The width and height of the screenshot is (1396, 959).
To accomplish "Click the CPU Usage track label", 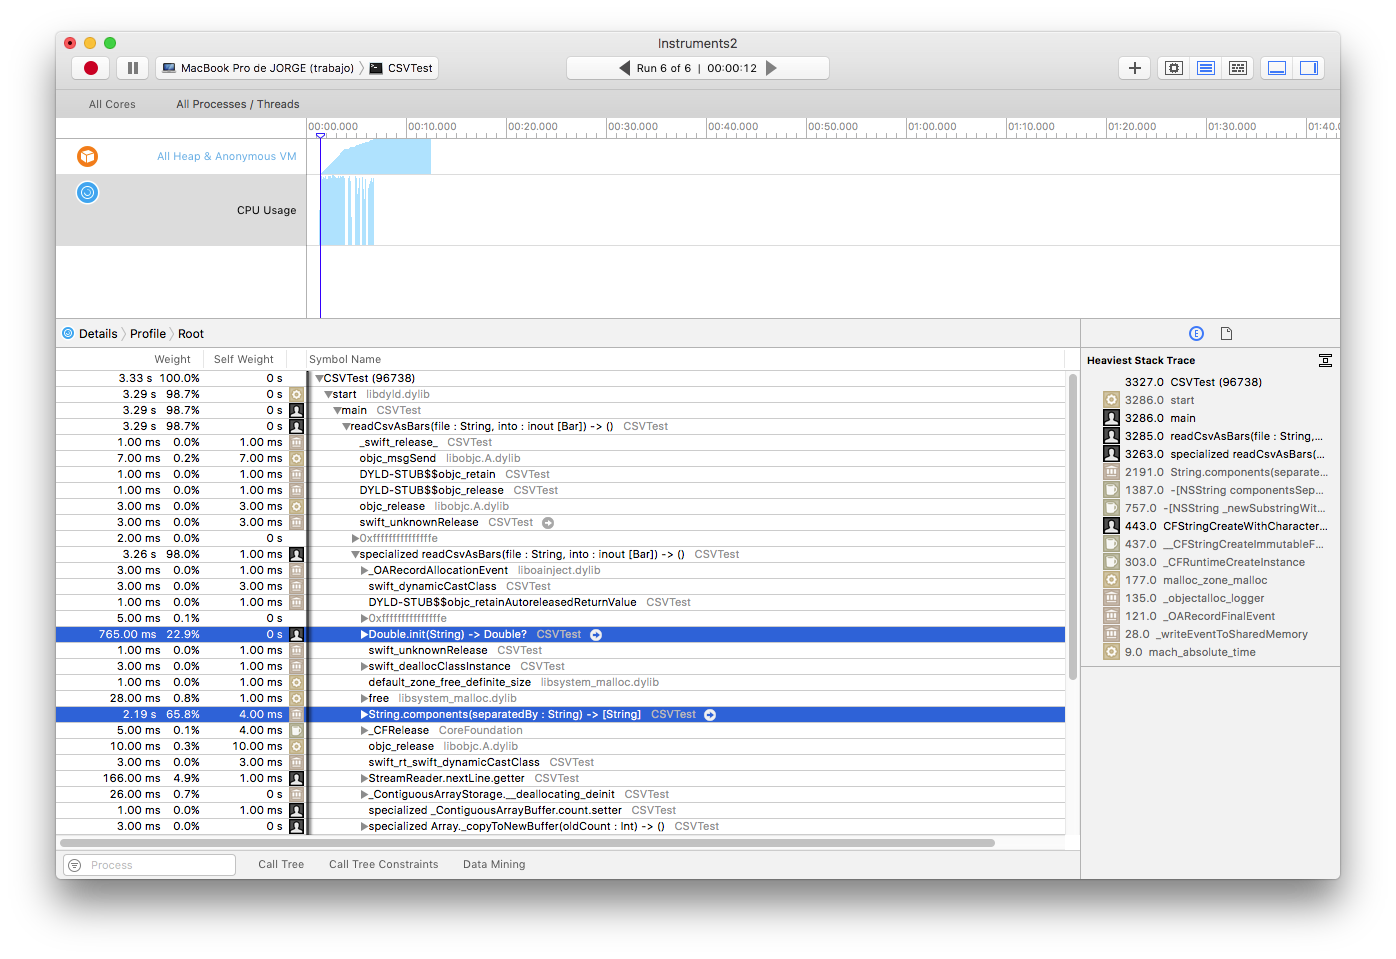I will (x=267, y=210).
